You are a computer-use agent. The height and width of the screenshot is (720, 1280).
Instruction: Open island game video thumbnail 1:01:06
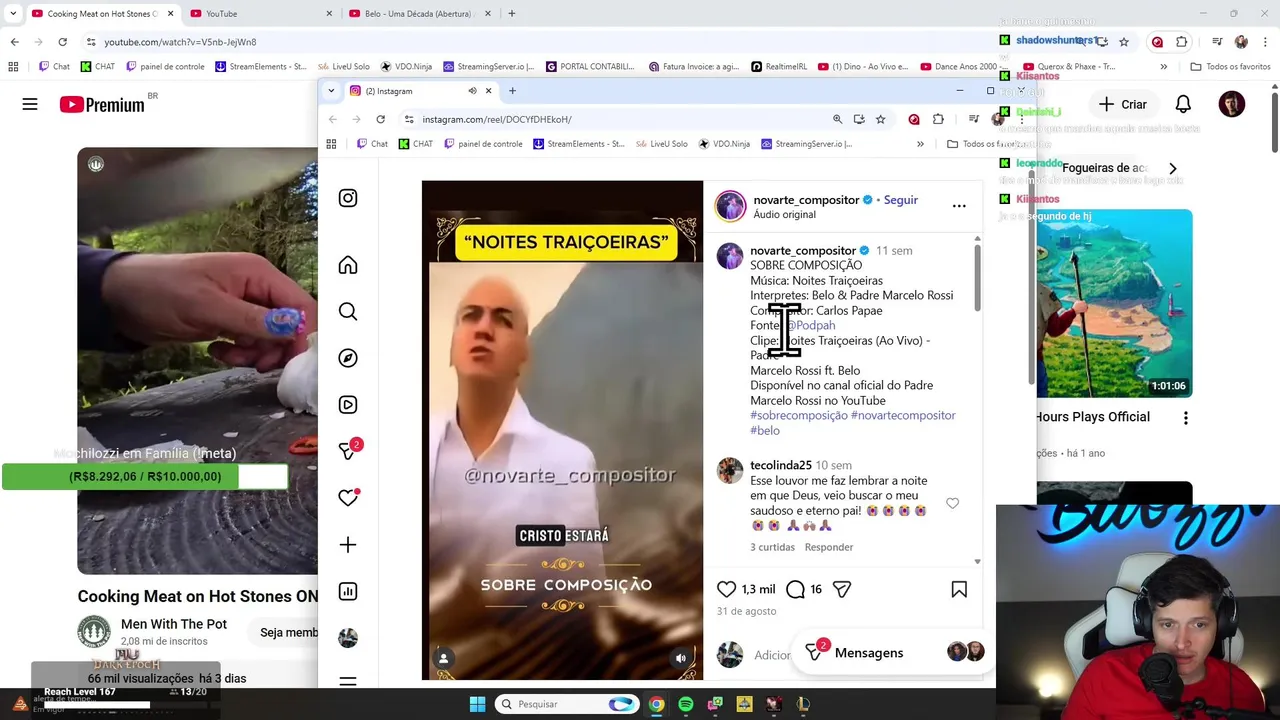tap(1114, 303)
